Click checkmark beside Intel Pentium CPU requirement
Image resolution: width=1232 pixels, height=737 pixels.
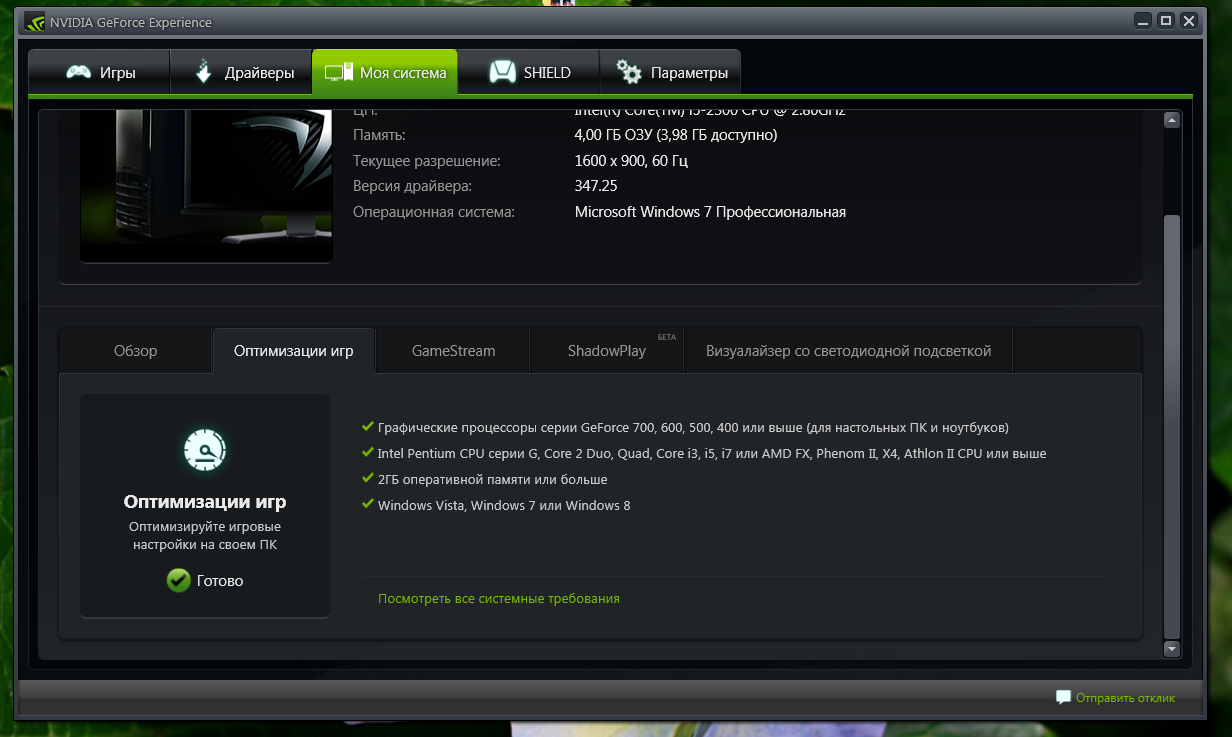pos(368,452)
